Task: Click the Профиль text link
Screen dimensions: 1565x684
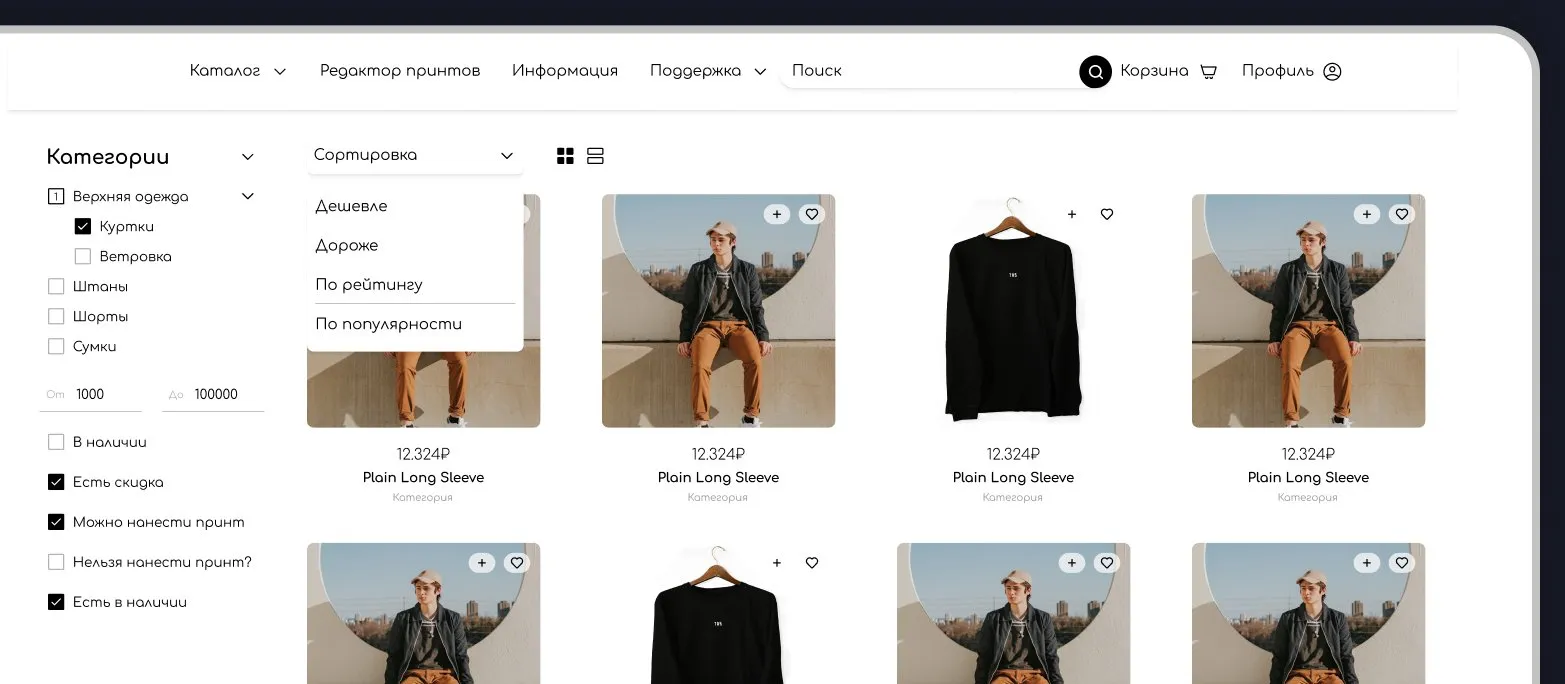Action: 1278,71
